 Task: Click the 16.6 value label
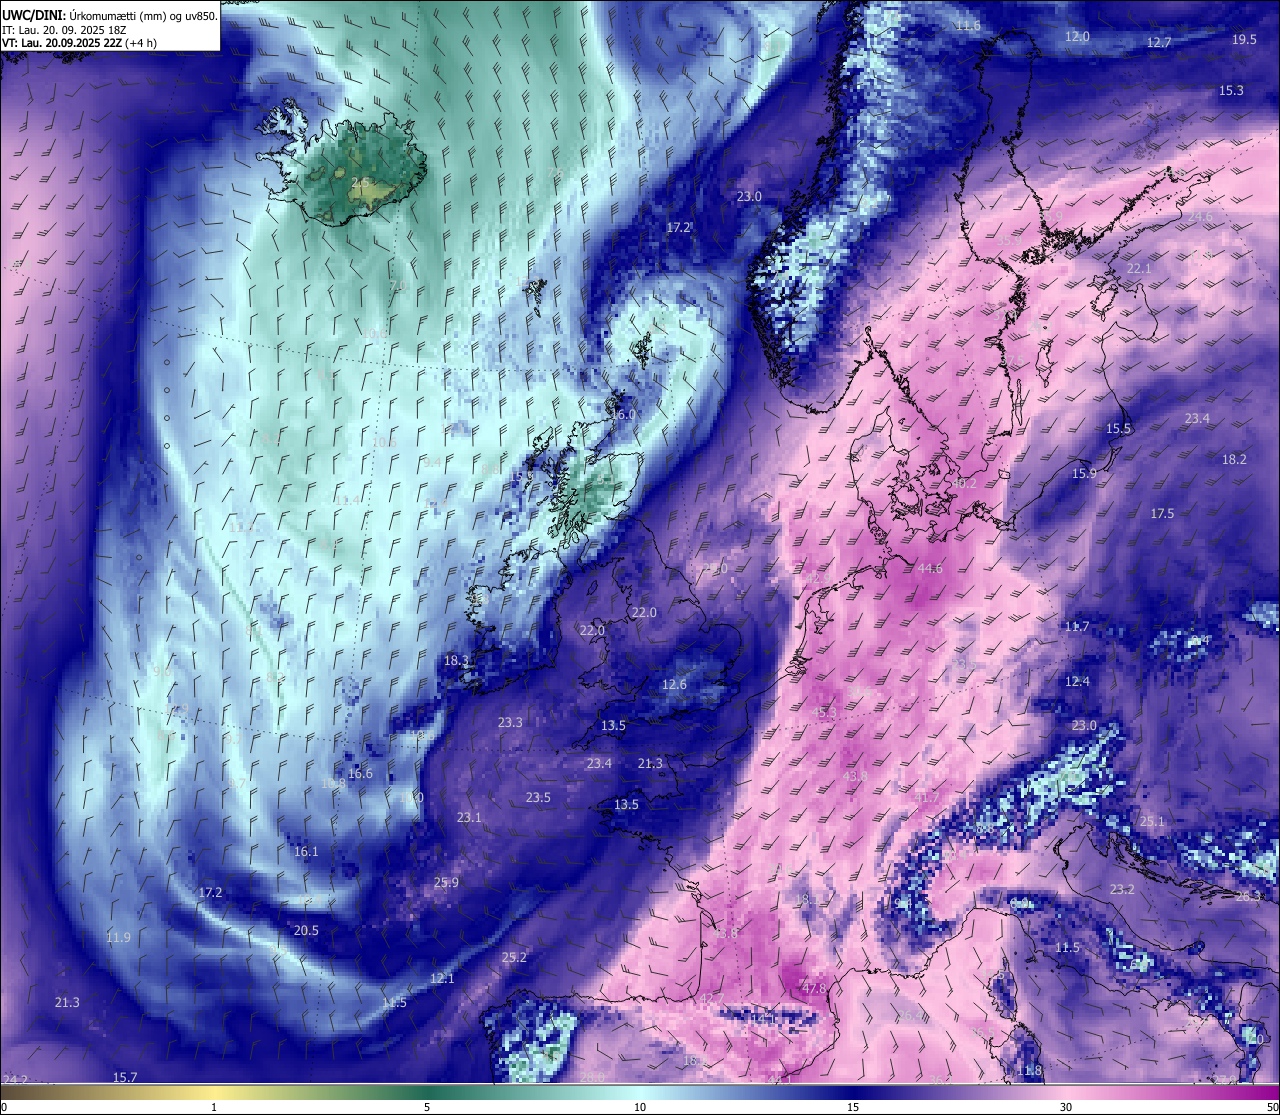point(360,774)
